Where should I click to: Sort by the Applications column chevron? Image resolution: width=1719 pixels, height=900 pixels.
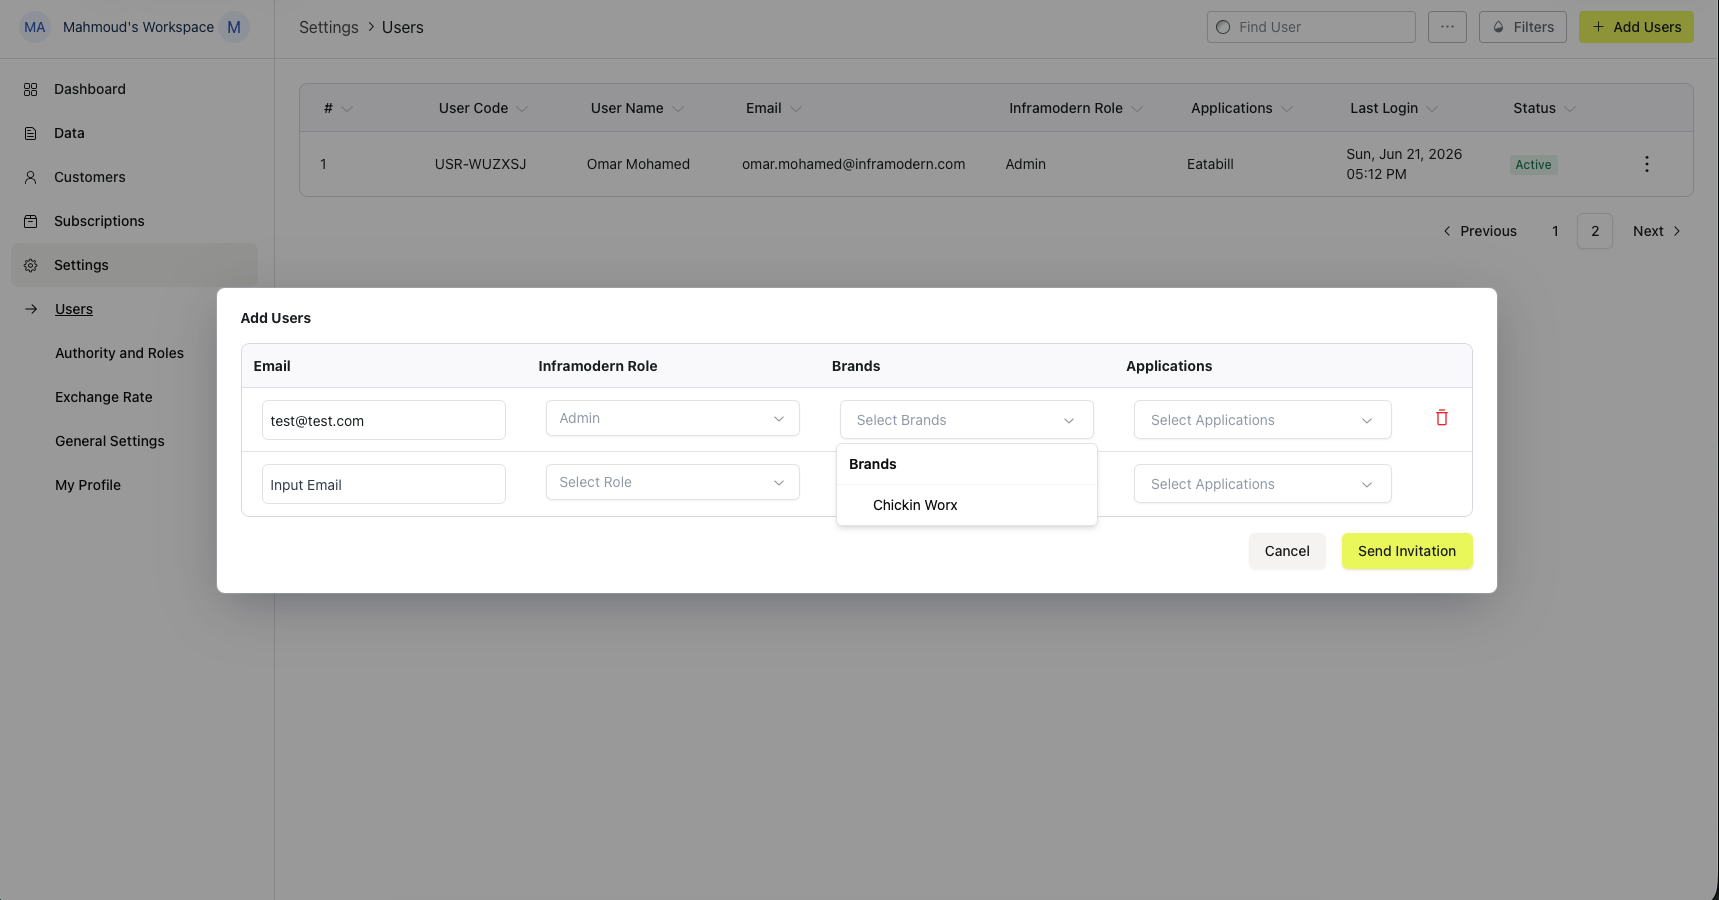coord(1287,109)
